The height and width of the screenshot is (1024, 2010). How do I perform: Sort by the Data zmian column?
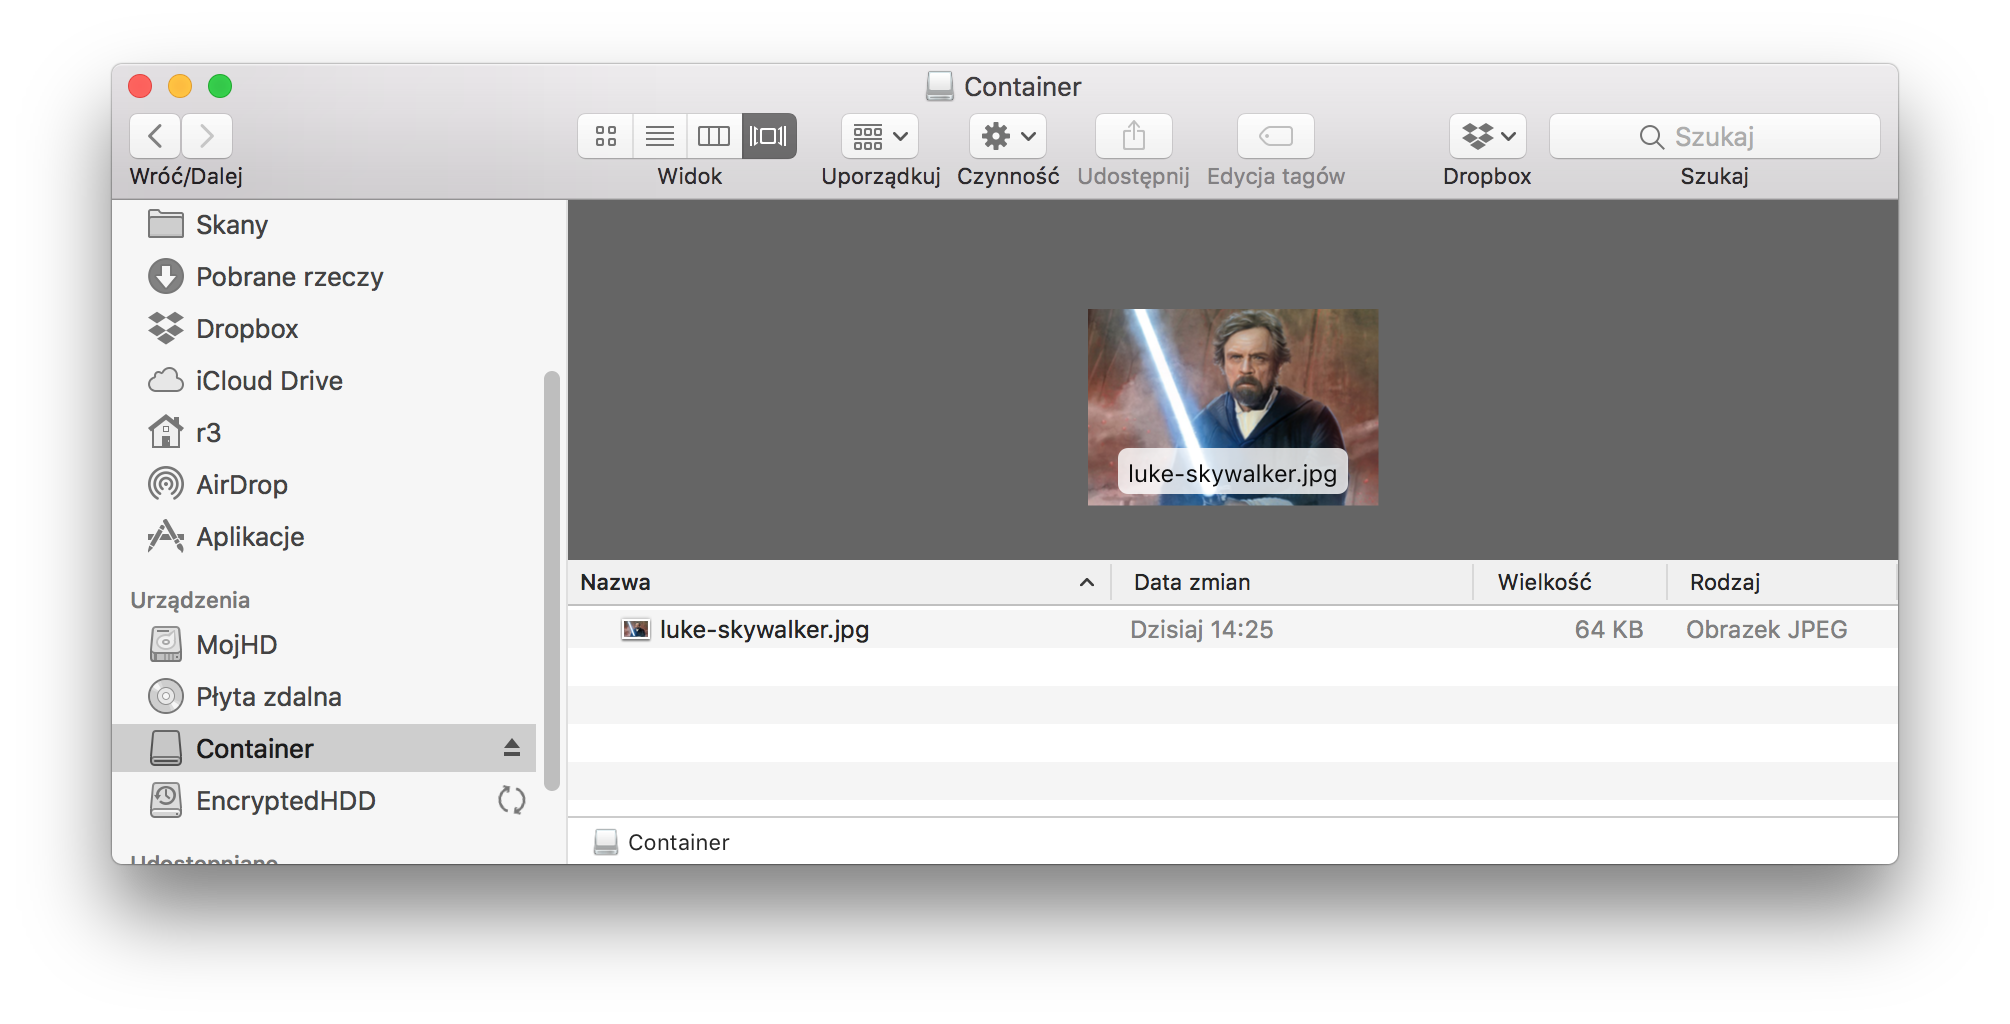pos(1292,582)
